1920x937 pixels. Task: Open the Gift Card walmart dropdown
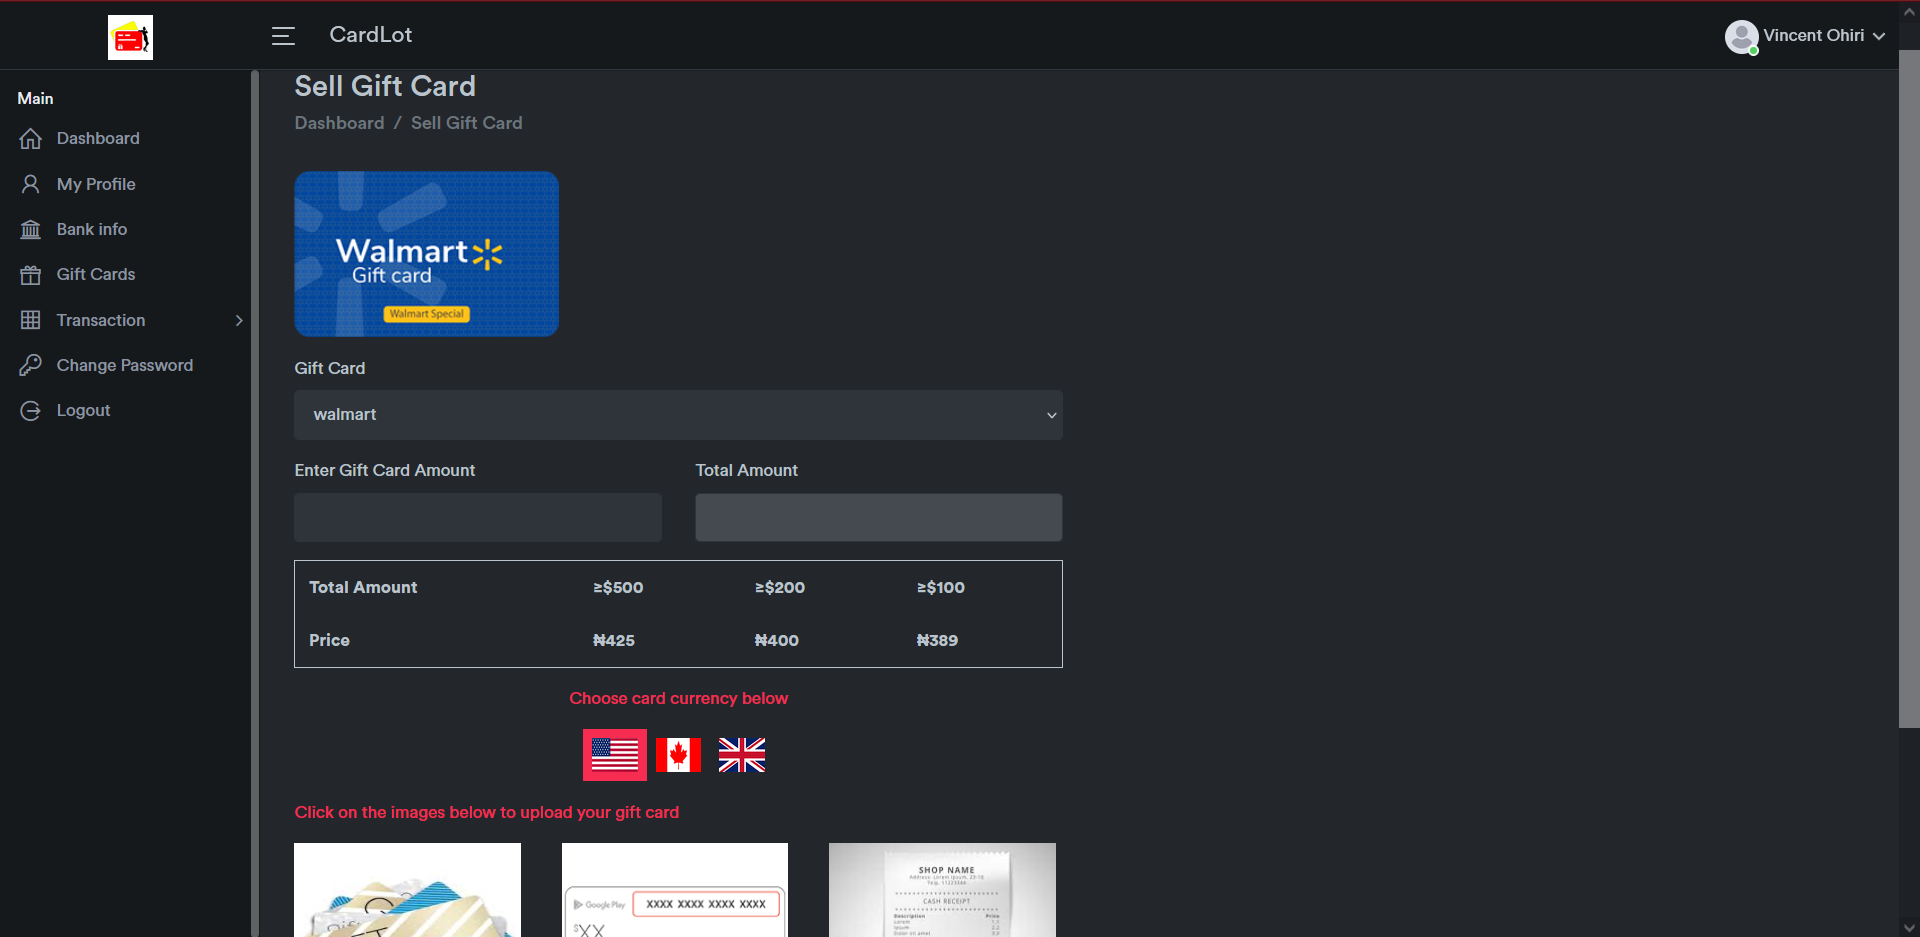[x=678, y=415]
